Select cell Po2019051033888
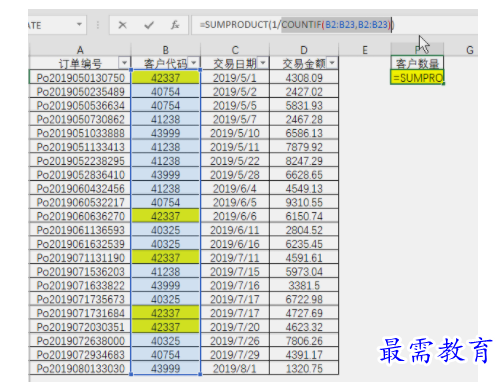The image size is (501, 382). [x=80, y=133]
